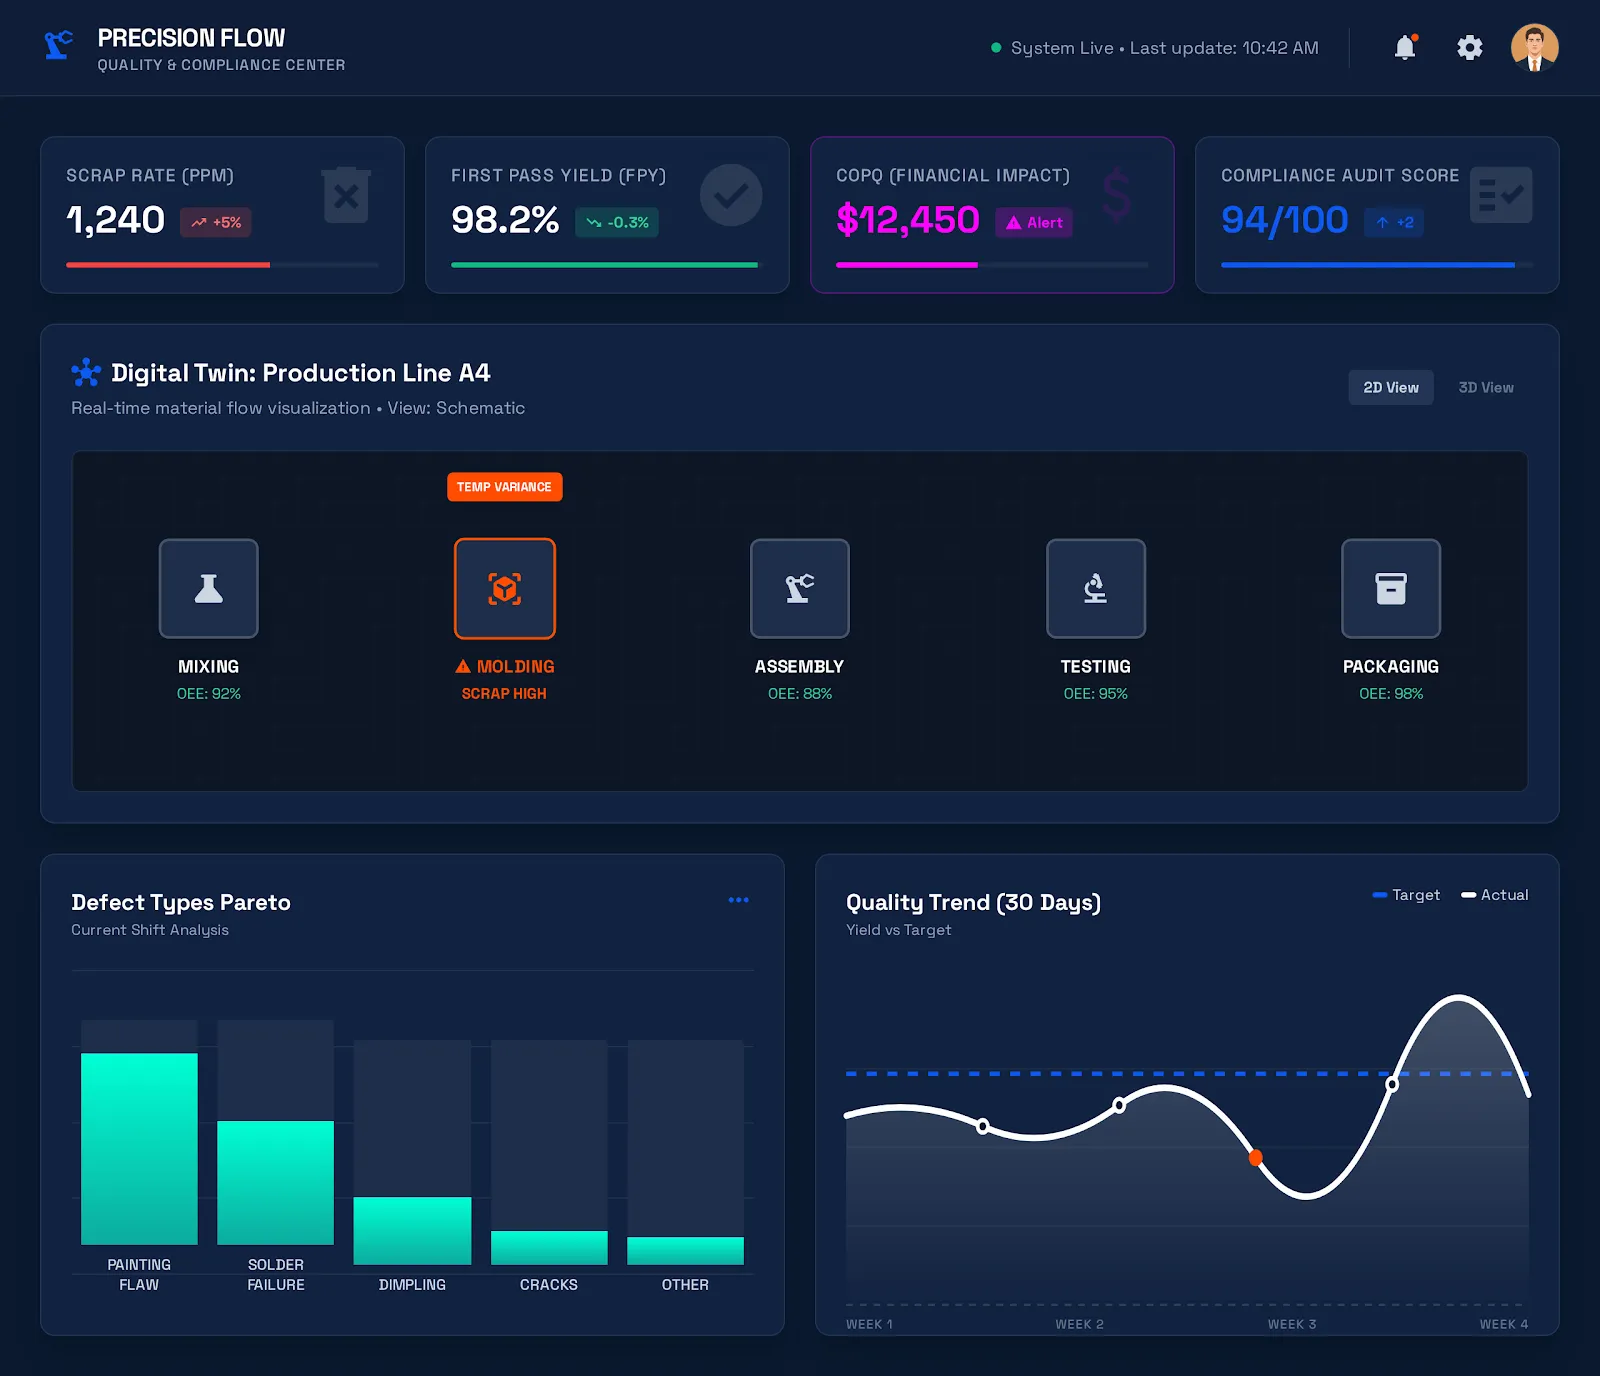Screen dimensions: 1600x1376
Task: Open the Compliance Audit Score card
Action: pyautogui.click(x=1376, y=214)
